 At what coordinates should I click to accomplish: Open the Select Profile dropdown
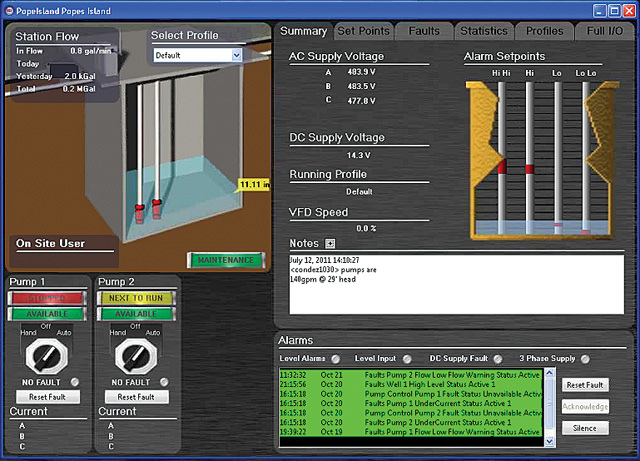coord(237,56)
